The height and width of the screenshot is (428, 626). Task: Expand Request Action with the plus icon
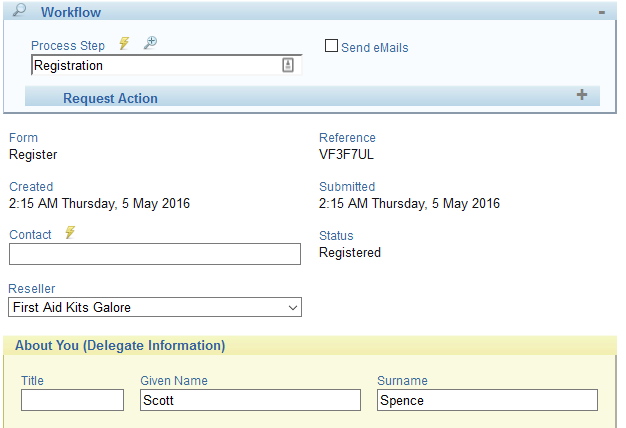[x=582, y=95]
